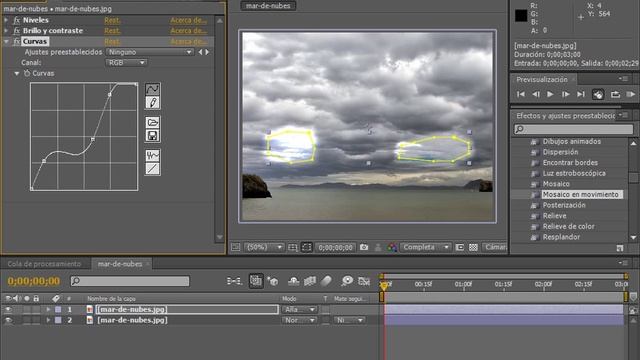Open the 50% magnification dropdown
Screen dimensions: 640x360
tap(264, 247)
